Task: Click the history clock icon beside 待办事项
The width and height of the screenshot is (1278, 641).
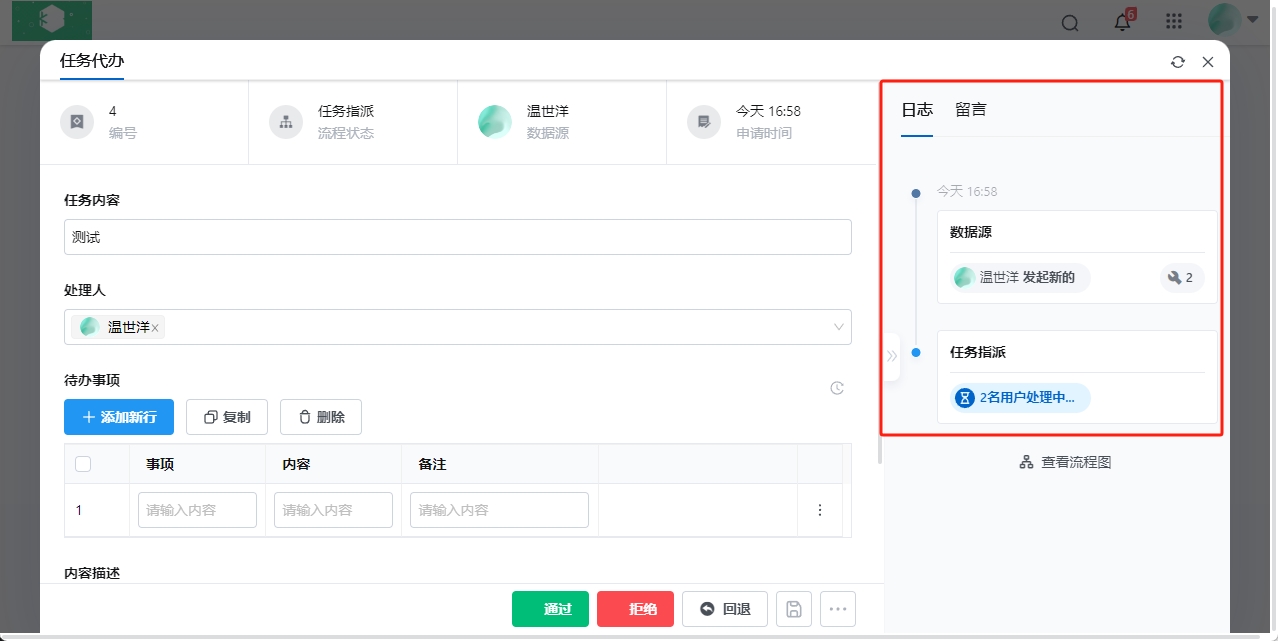Action: (838, 388)
